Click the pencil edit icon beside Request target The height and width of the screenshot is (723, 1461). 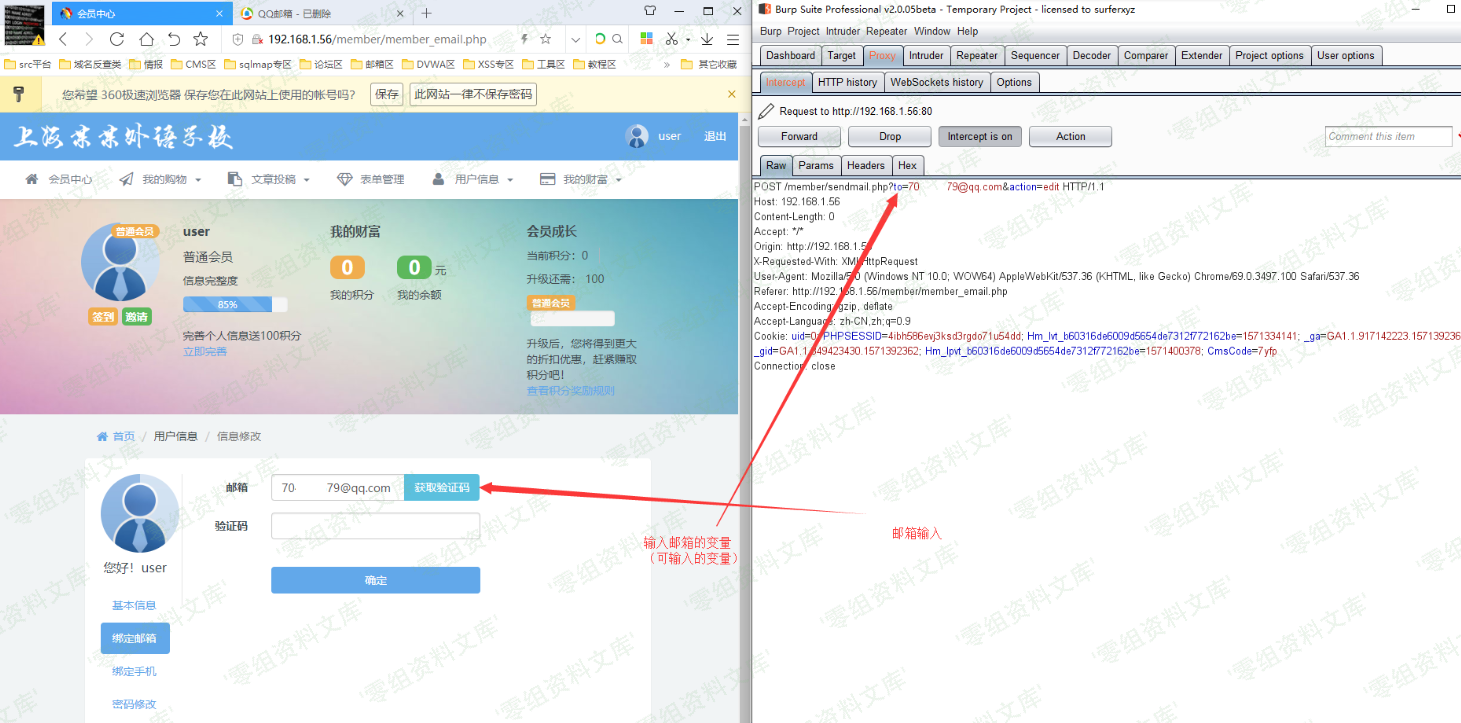(x=766, y=111)
